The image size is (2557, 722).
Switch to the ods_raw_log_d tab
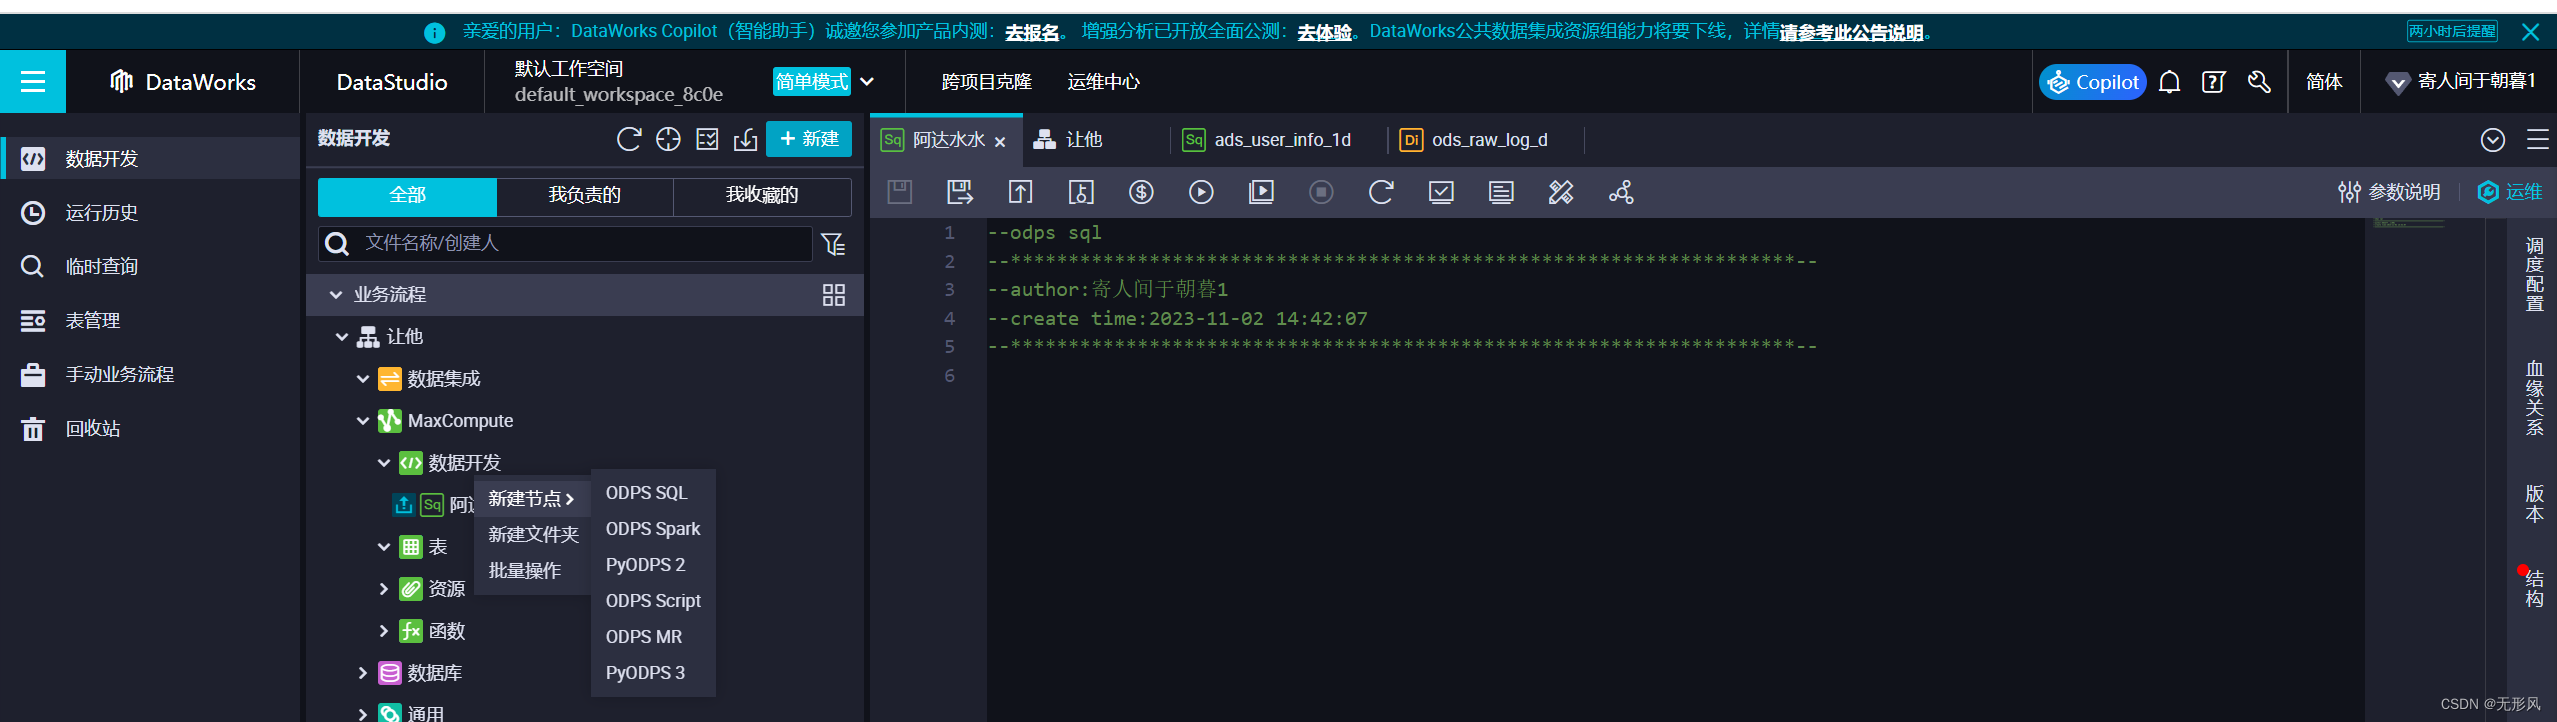pyautogui.click(x=1474, y=140)
